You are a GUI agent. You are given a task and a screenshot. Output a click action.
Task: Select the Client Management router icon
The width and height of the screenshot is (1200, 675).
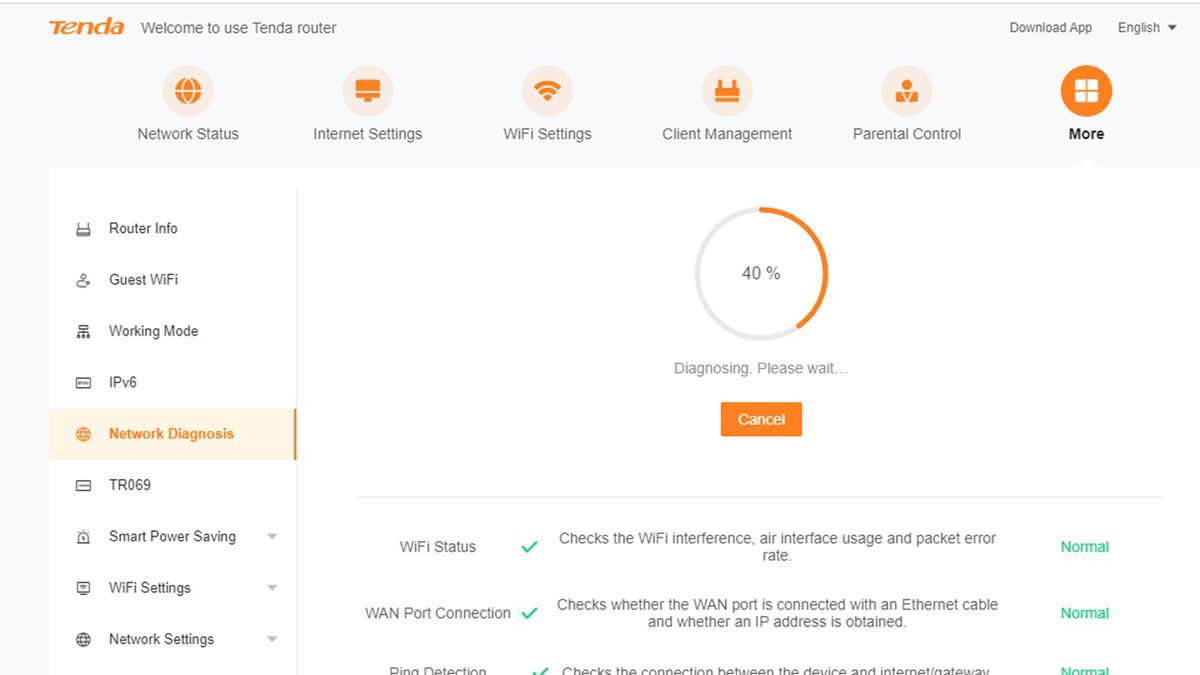pos(727,91)
